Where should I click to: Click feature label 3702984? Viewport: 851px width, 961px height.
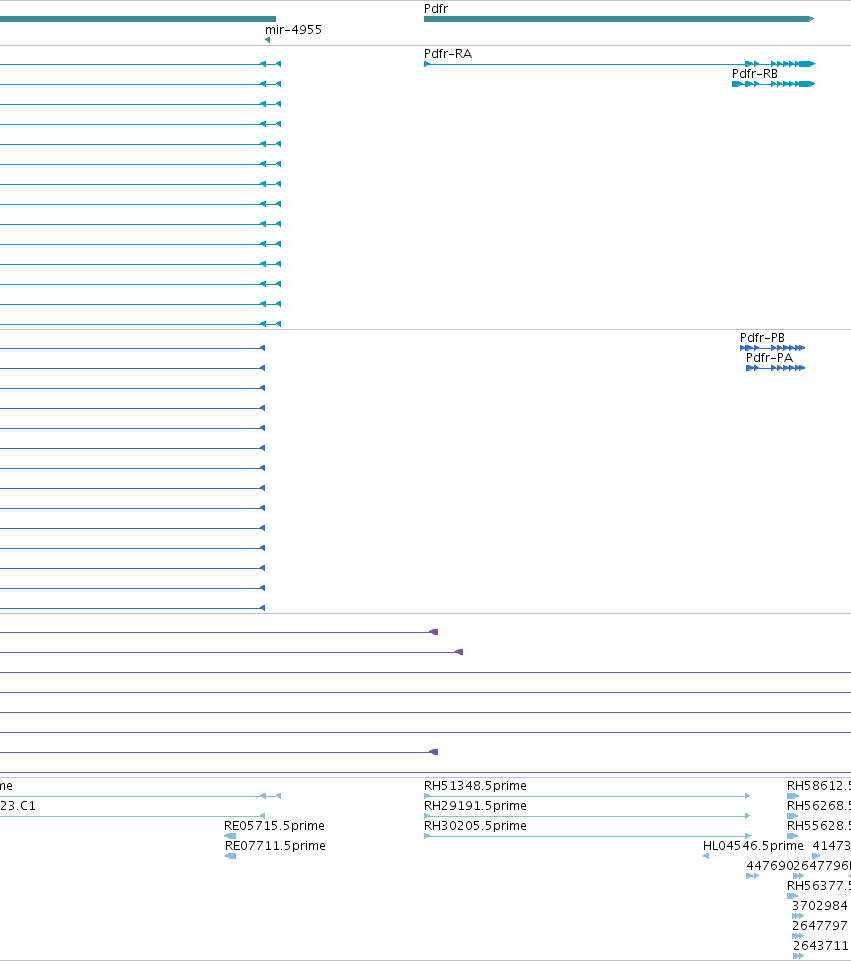(820, 906)
